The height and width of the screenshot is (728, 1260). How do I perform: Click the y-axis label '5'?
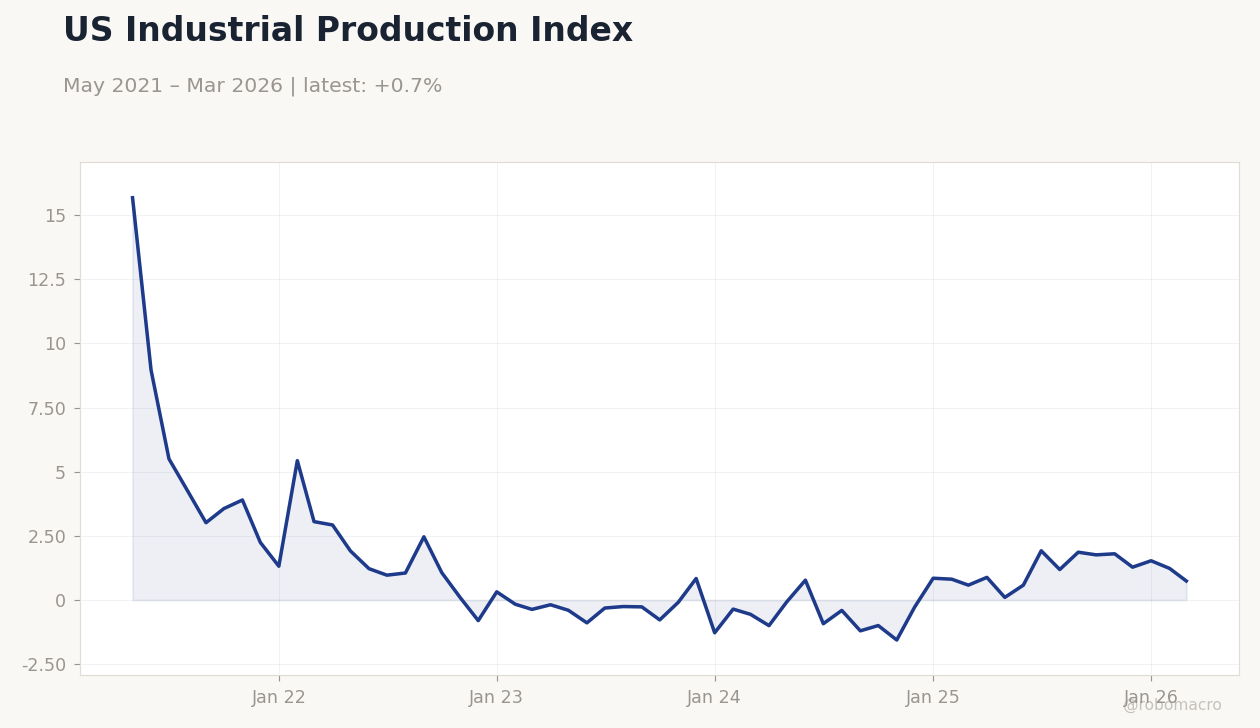(x=60, y=472)
